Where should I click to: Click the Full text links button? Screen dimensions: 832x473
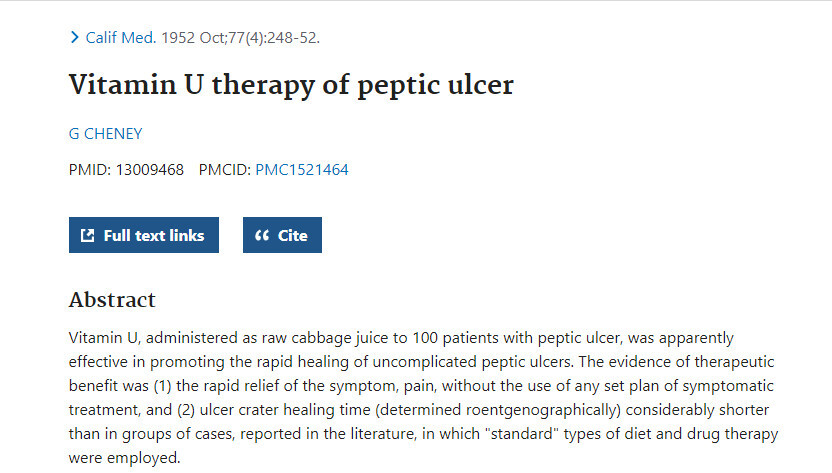pyautogui.click(x=144, y=235)
